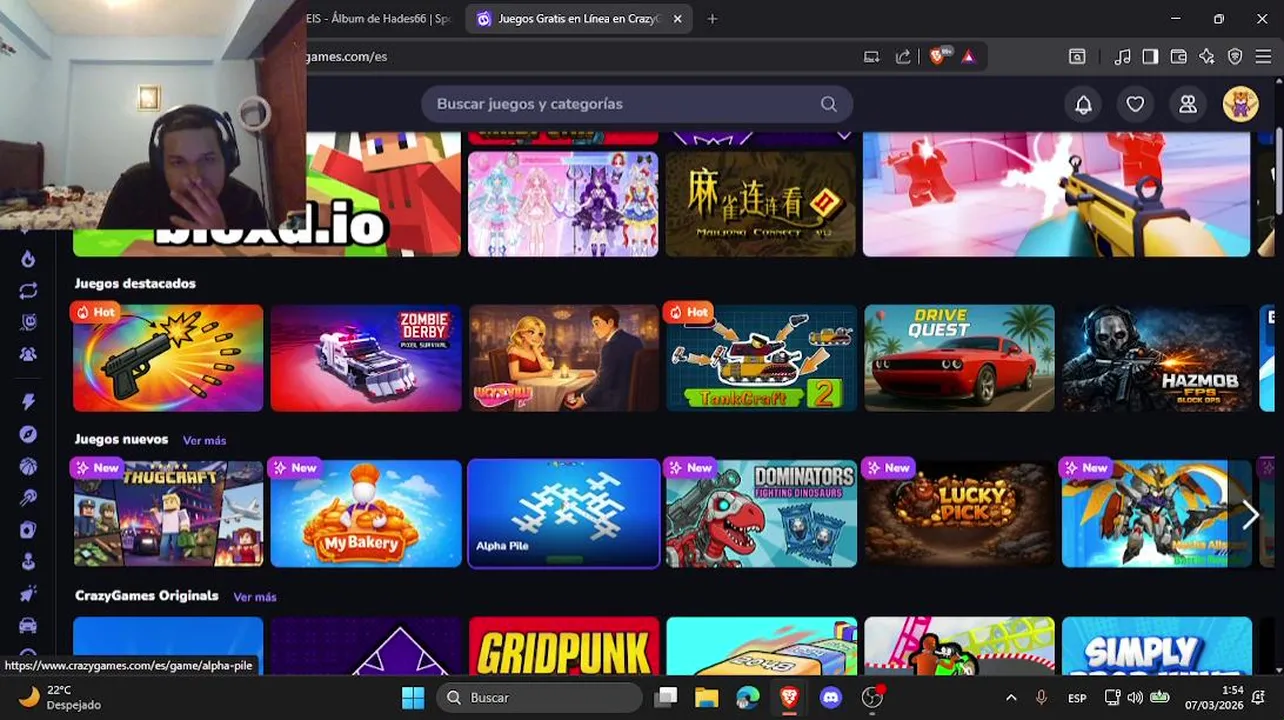
Task: Select the lightning bolt Action sidebar icon
Action: 28,402
